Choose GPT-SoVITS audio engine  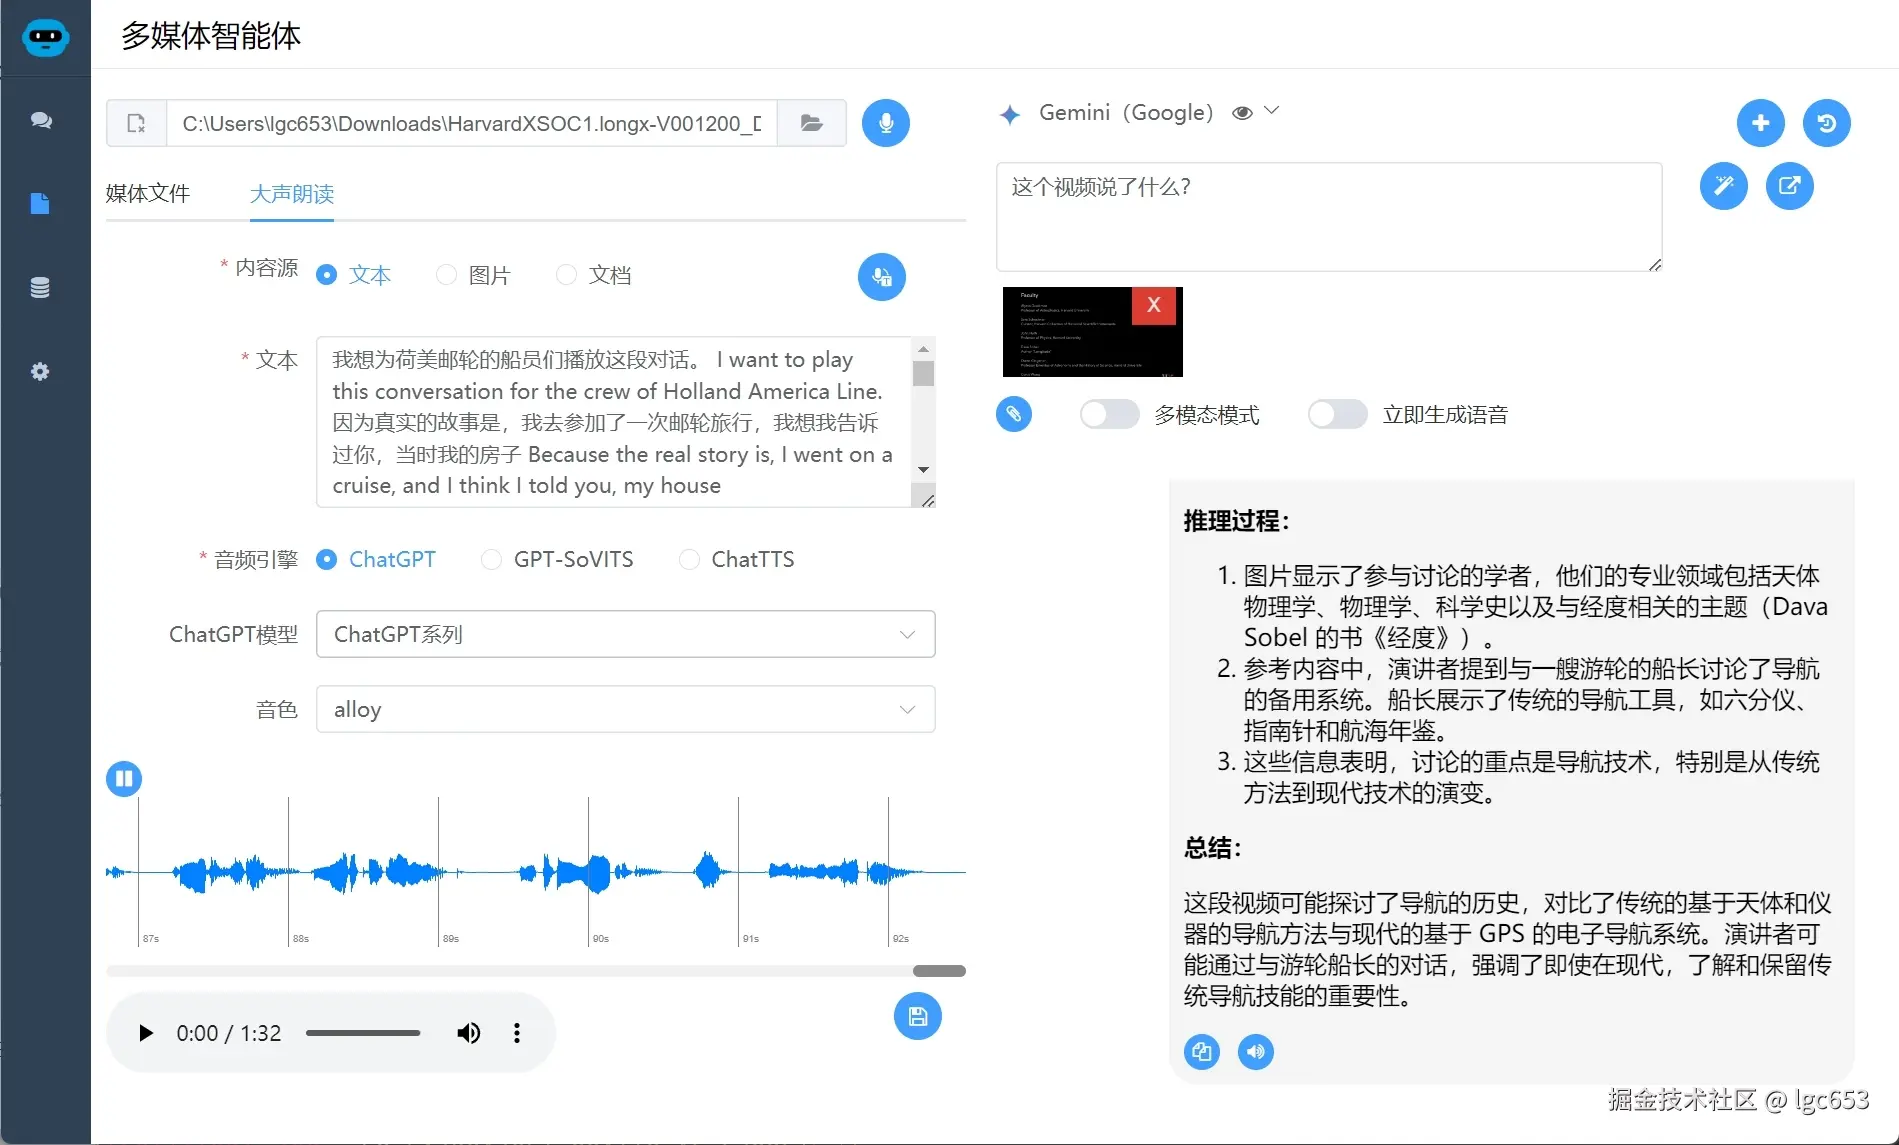pos(491,560)
